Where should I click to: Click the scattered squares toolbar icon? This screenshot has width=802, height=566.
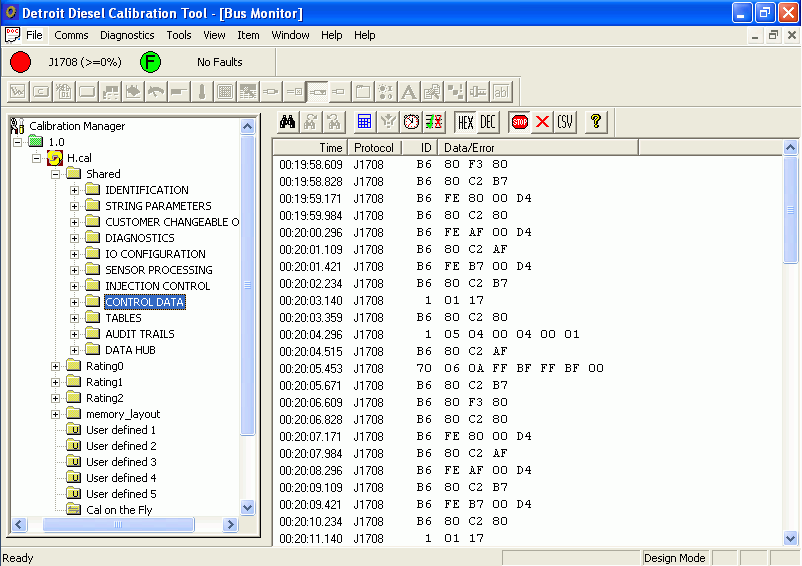click(455, 92)
